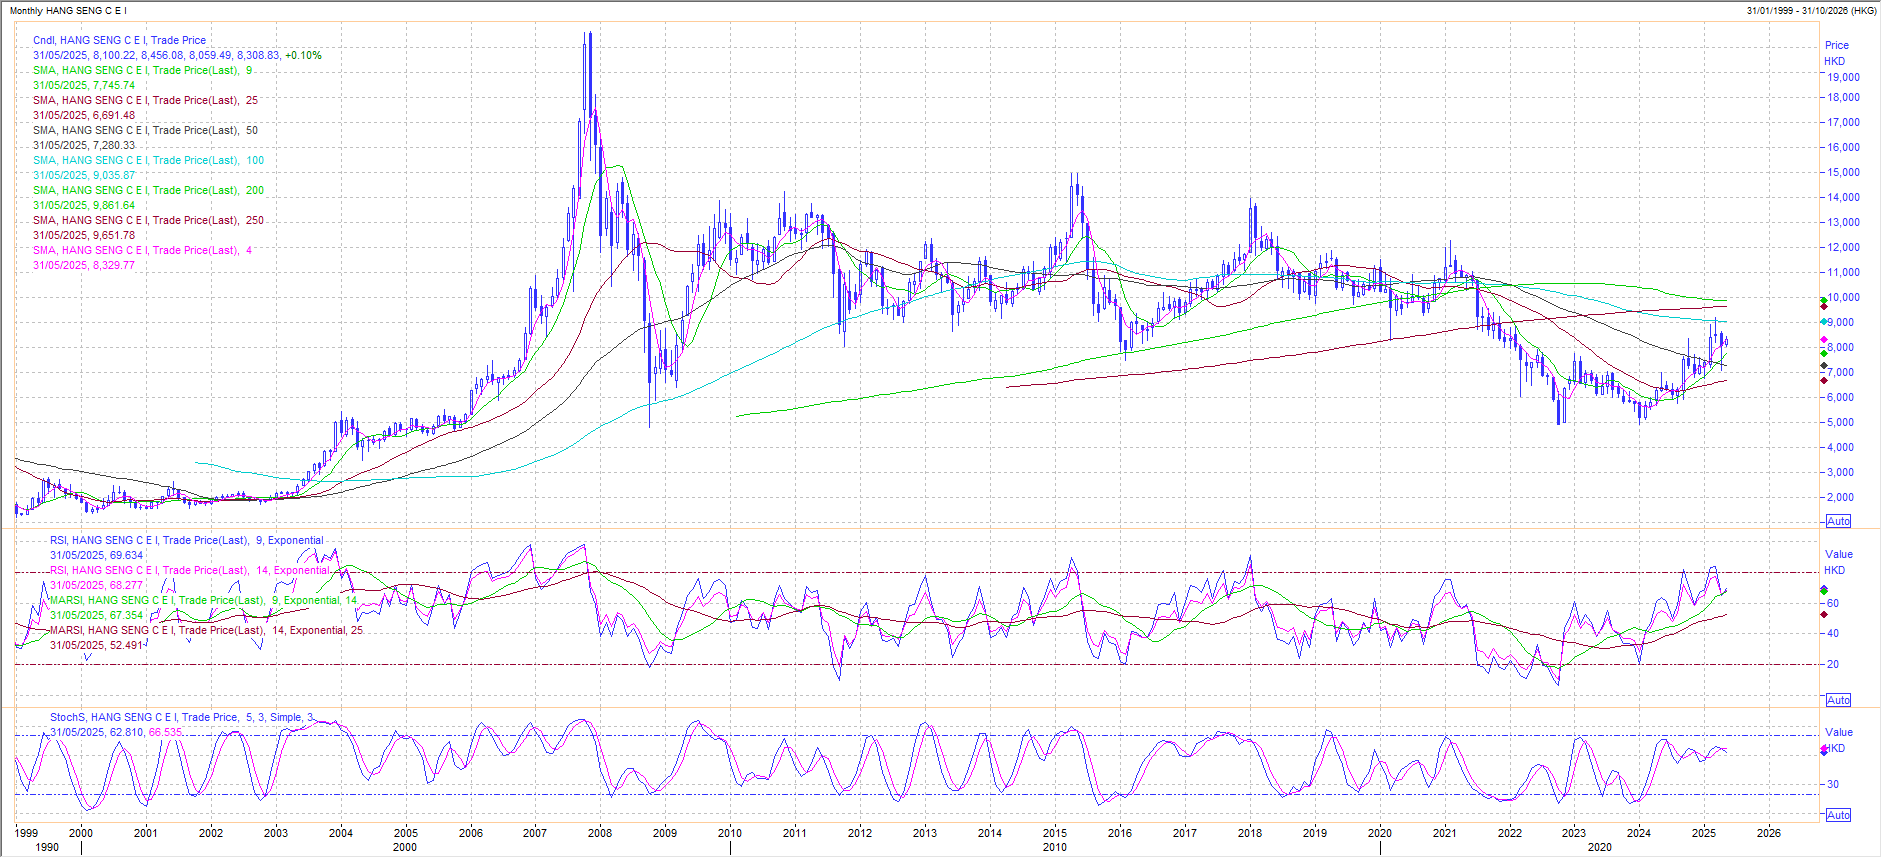The image size is (1882, 858).
Task: Select the dark red SMA 25 marker below 7,000
Action: (1824, 380)
